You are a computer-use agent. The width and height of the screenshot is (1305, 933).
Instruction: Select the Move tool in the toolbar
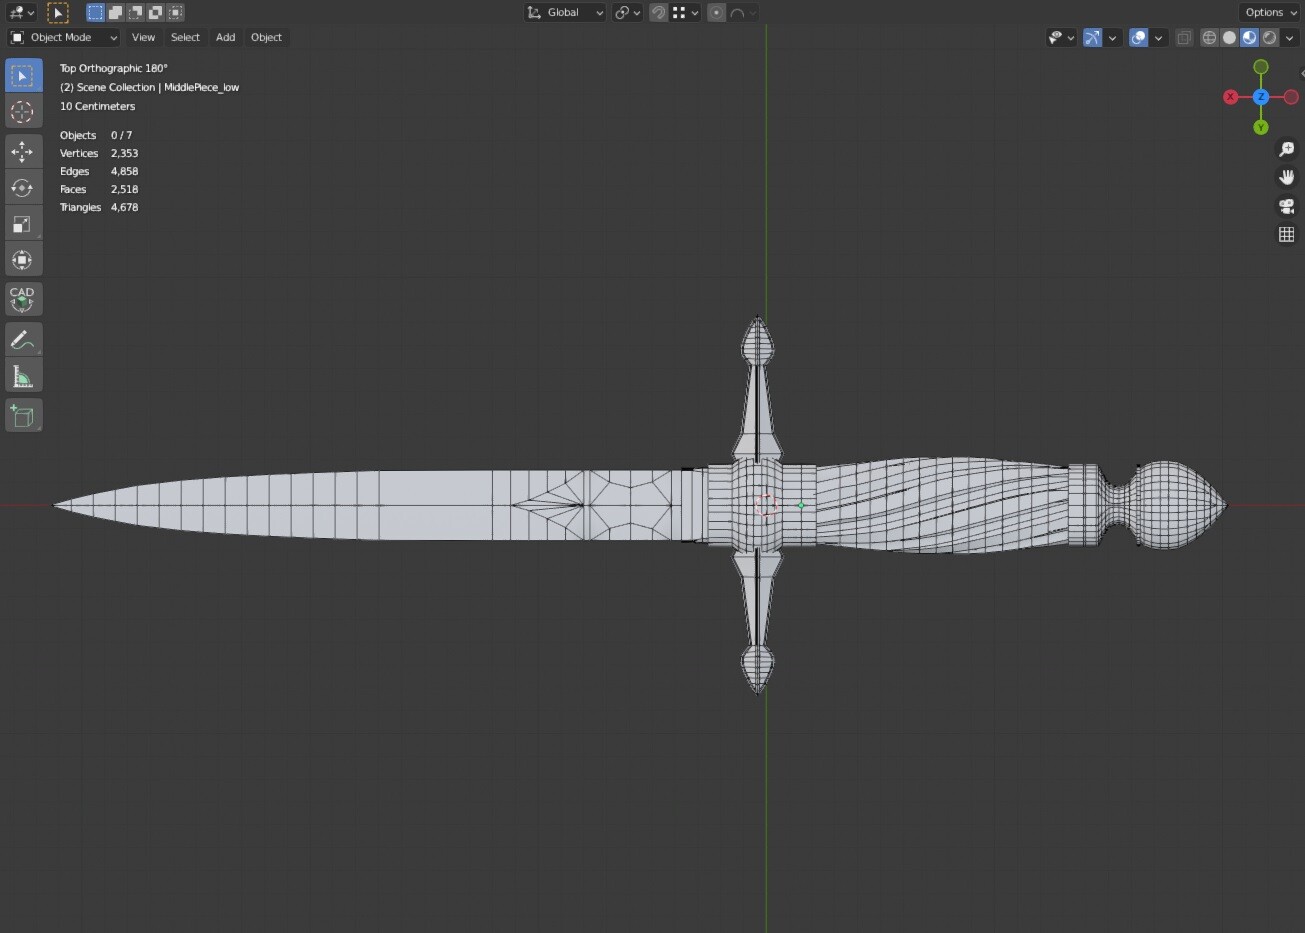point(23,151)
